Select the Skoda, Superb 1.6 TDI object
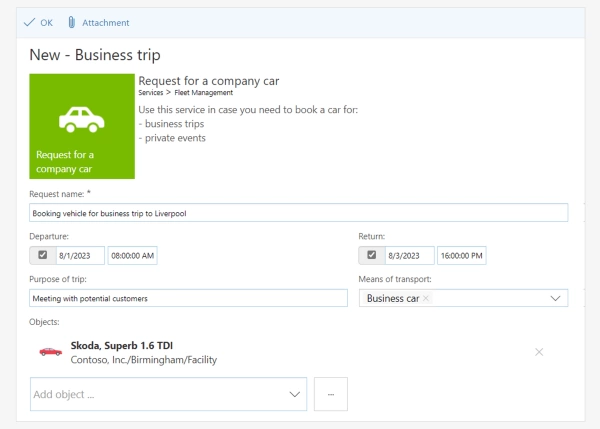Image resolution: width=600 pixels, height=429 pixels. click(122, 346)
